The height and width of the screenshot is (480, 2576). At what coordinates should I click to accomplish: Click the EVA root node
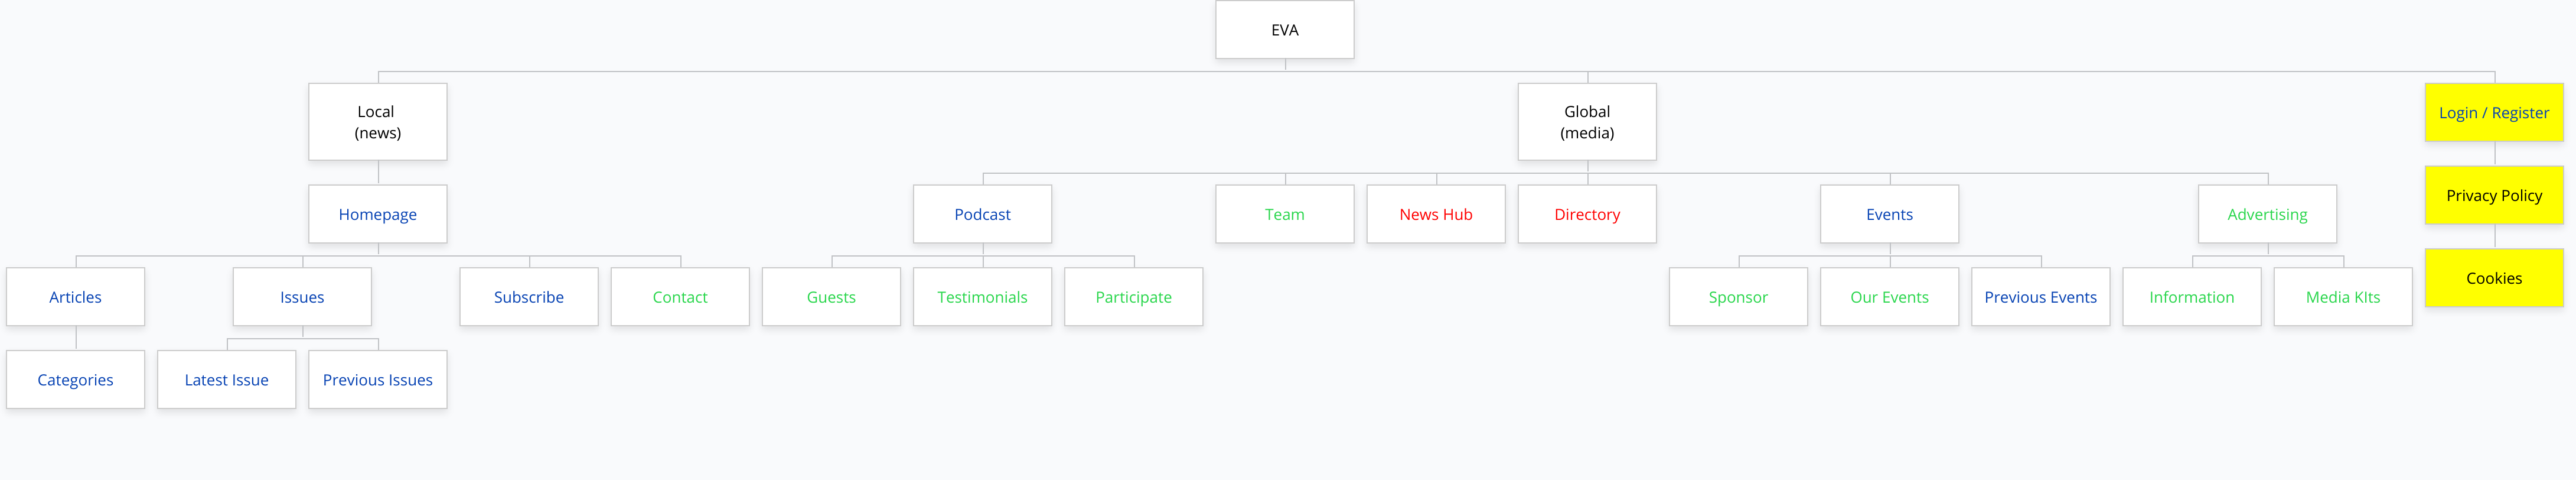coord(1284,30)
